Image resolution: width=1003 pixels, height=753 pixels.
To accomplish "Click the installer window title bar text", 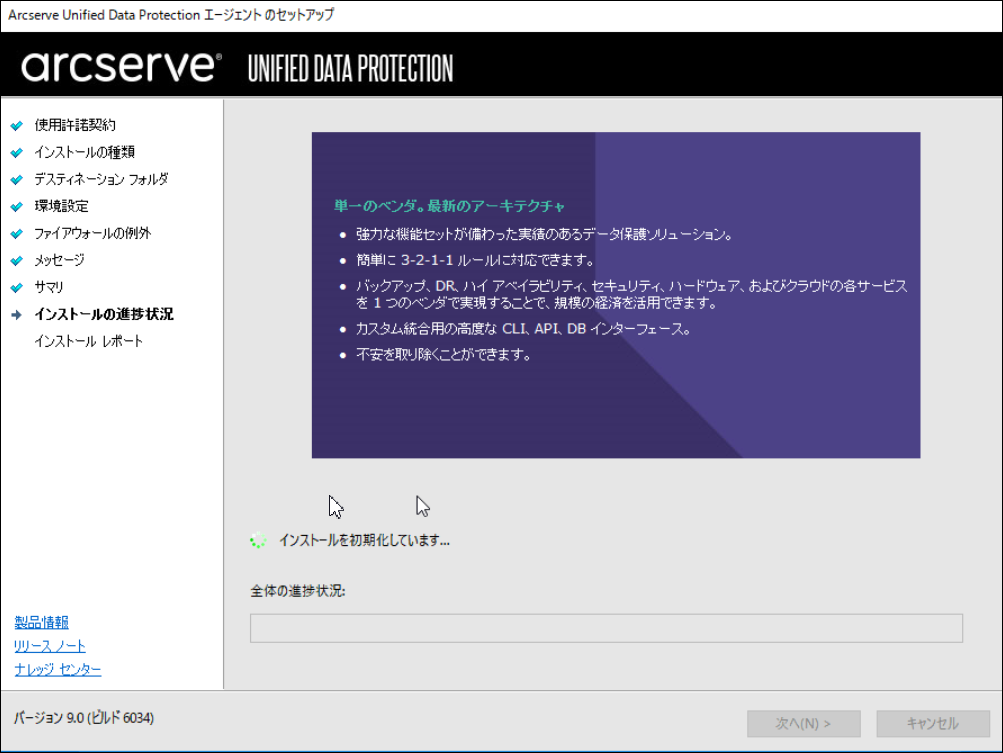I will [x=171, y=15].
